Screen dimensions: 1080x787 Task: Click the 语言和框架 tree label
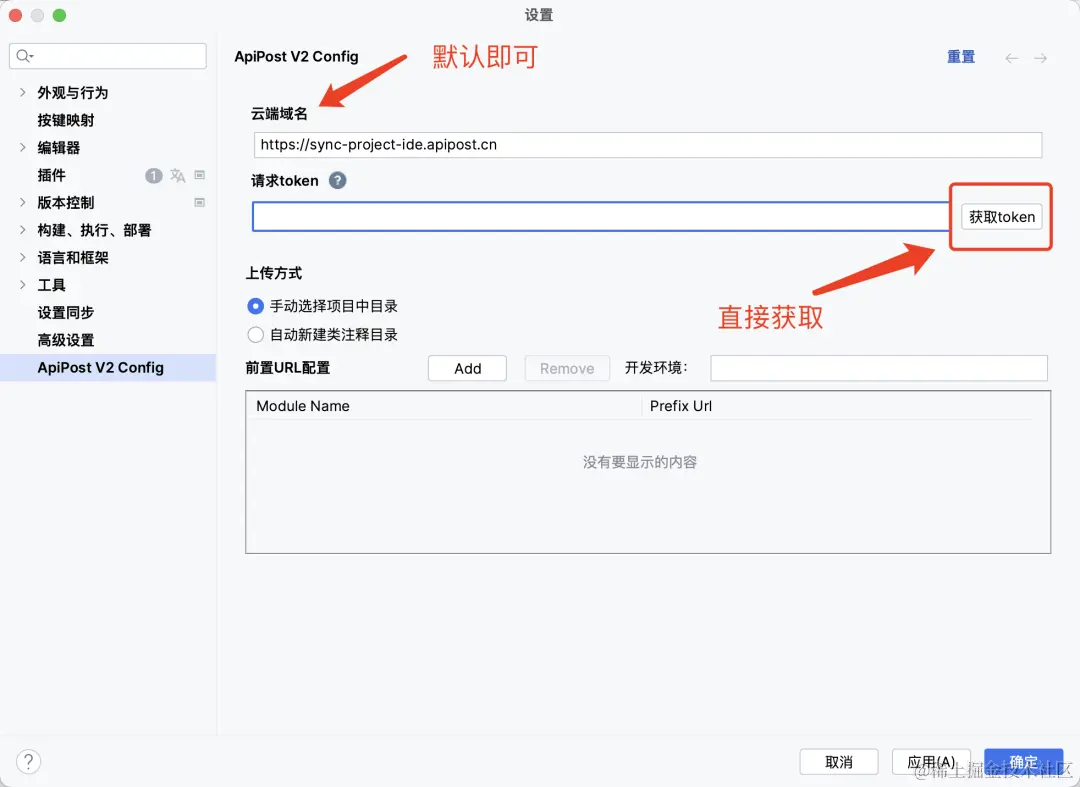[73, 258]
